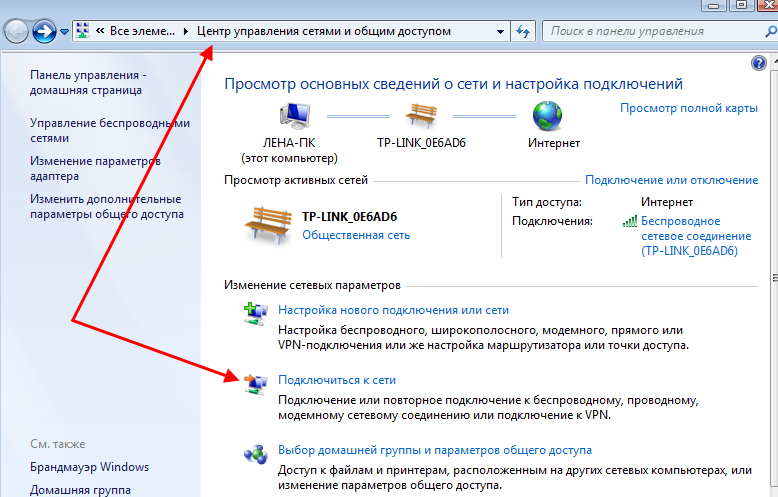Expand the breadcrumb arrow after 'Все элеме...'
The image size is (778, 497).
[186, 31]
